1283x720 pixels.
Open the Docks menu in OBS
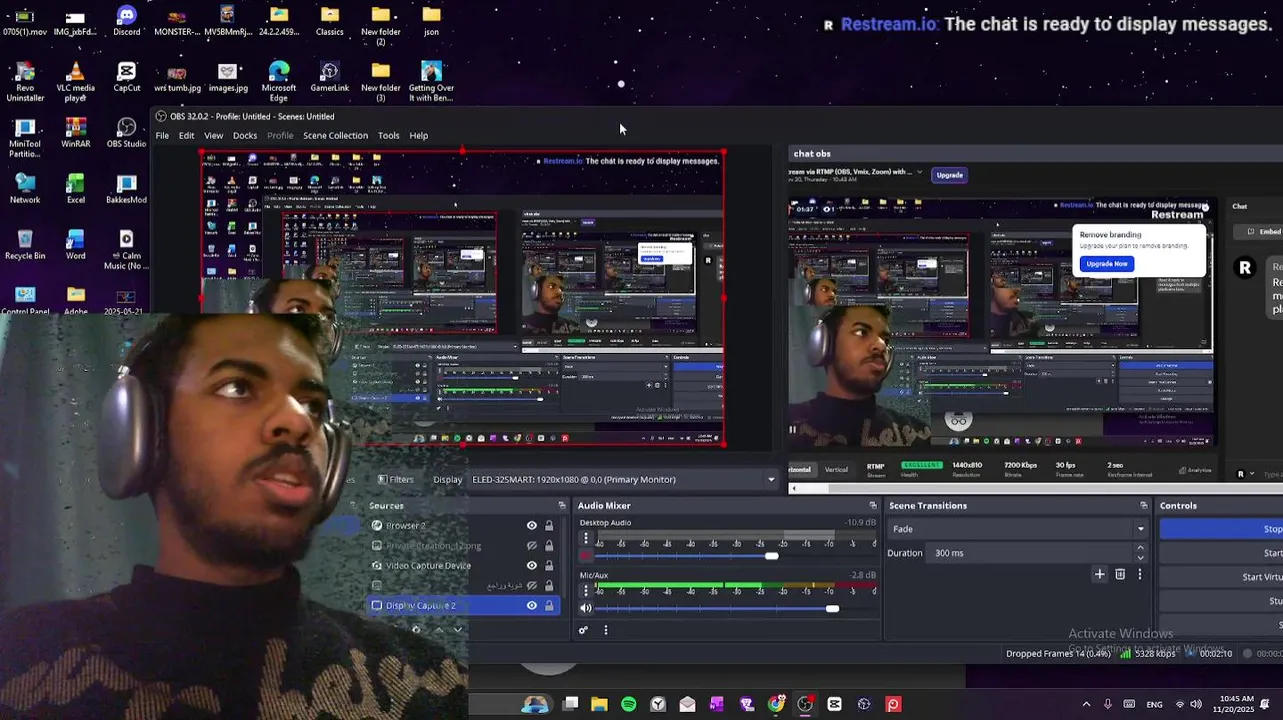click(x=245, y=136)
